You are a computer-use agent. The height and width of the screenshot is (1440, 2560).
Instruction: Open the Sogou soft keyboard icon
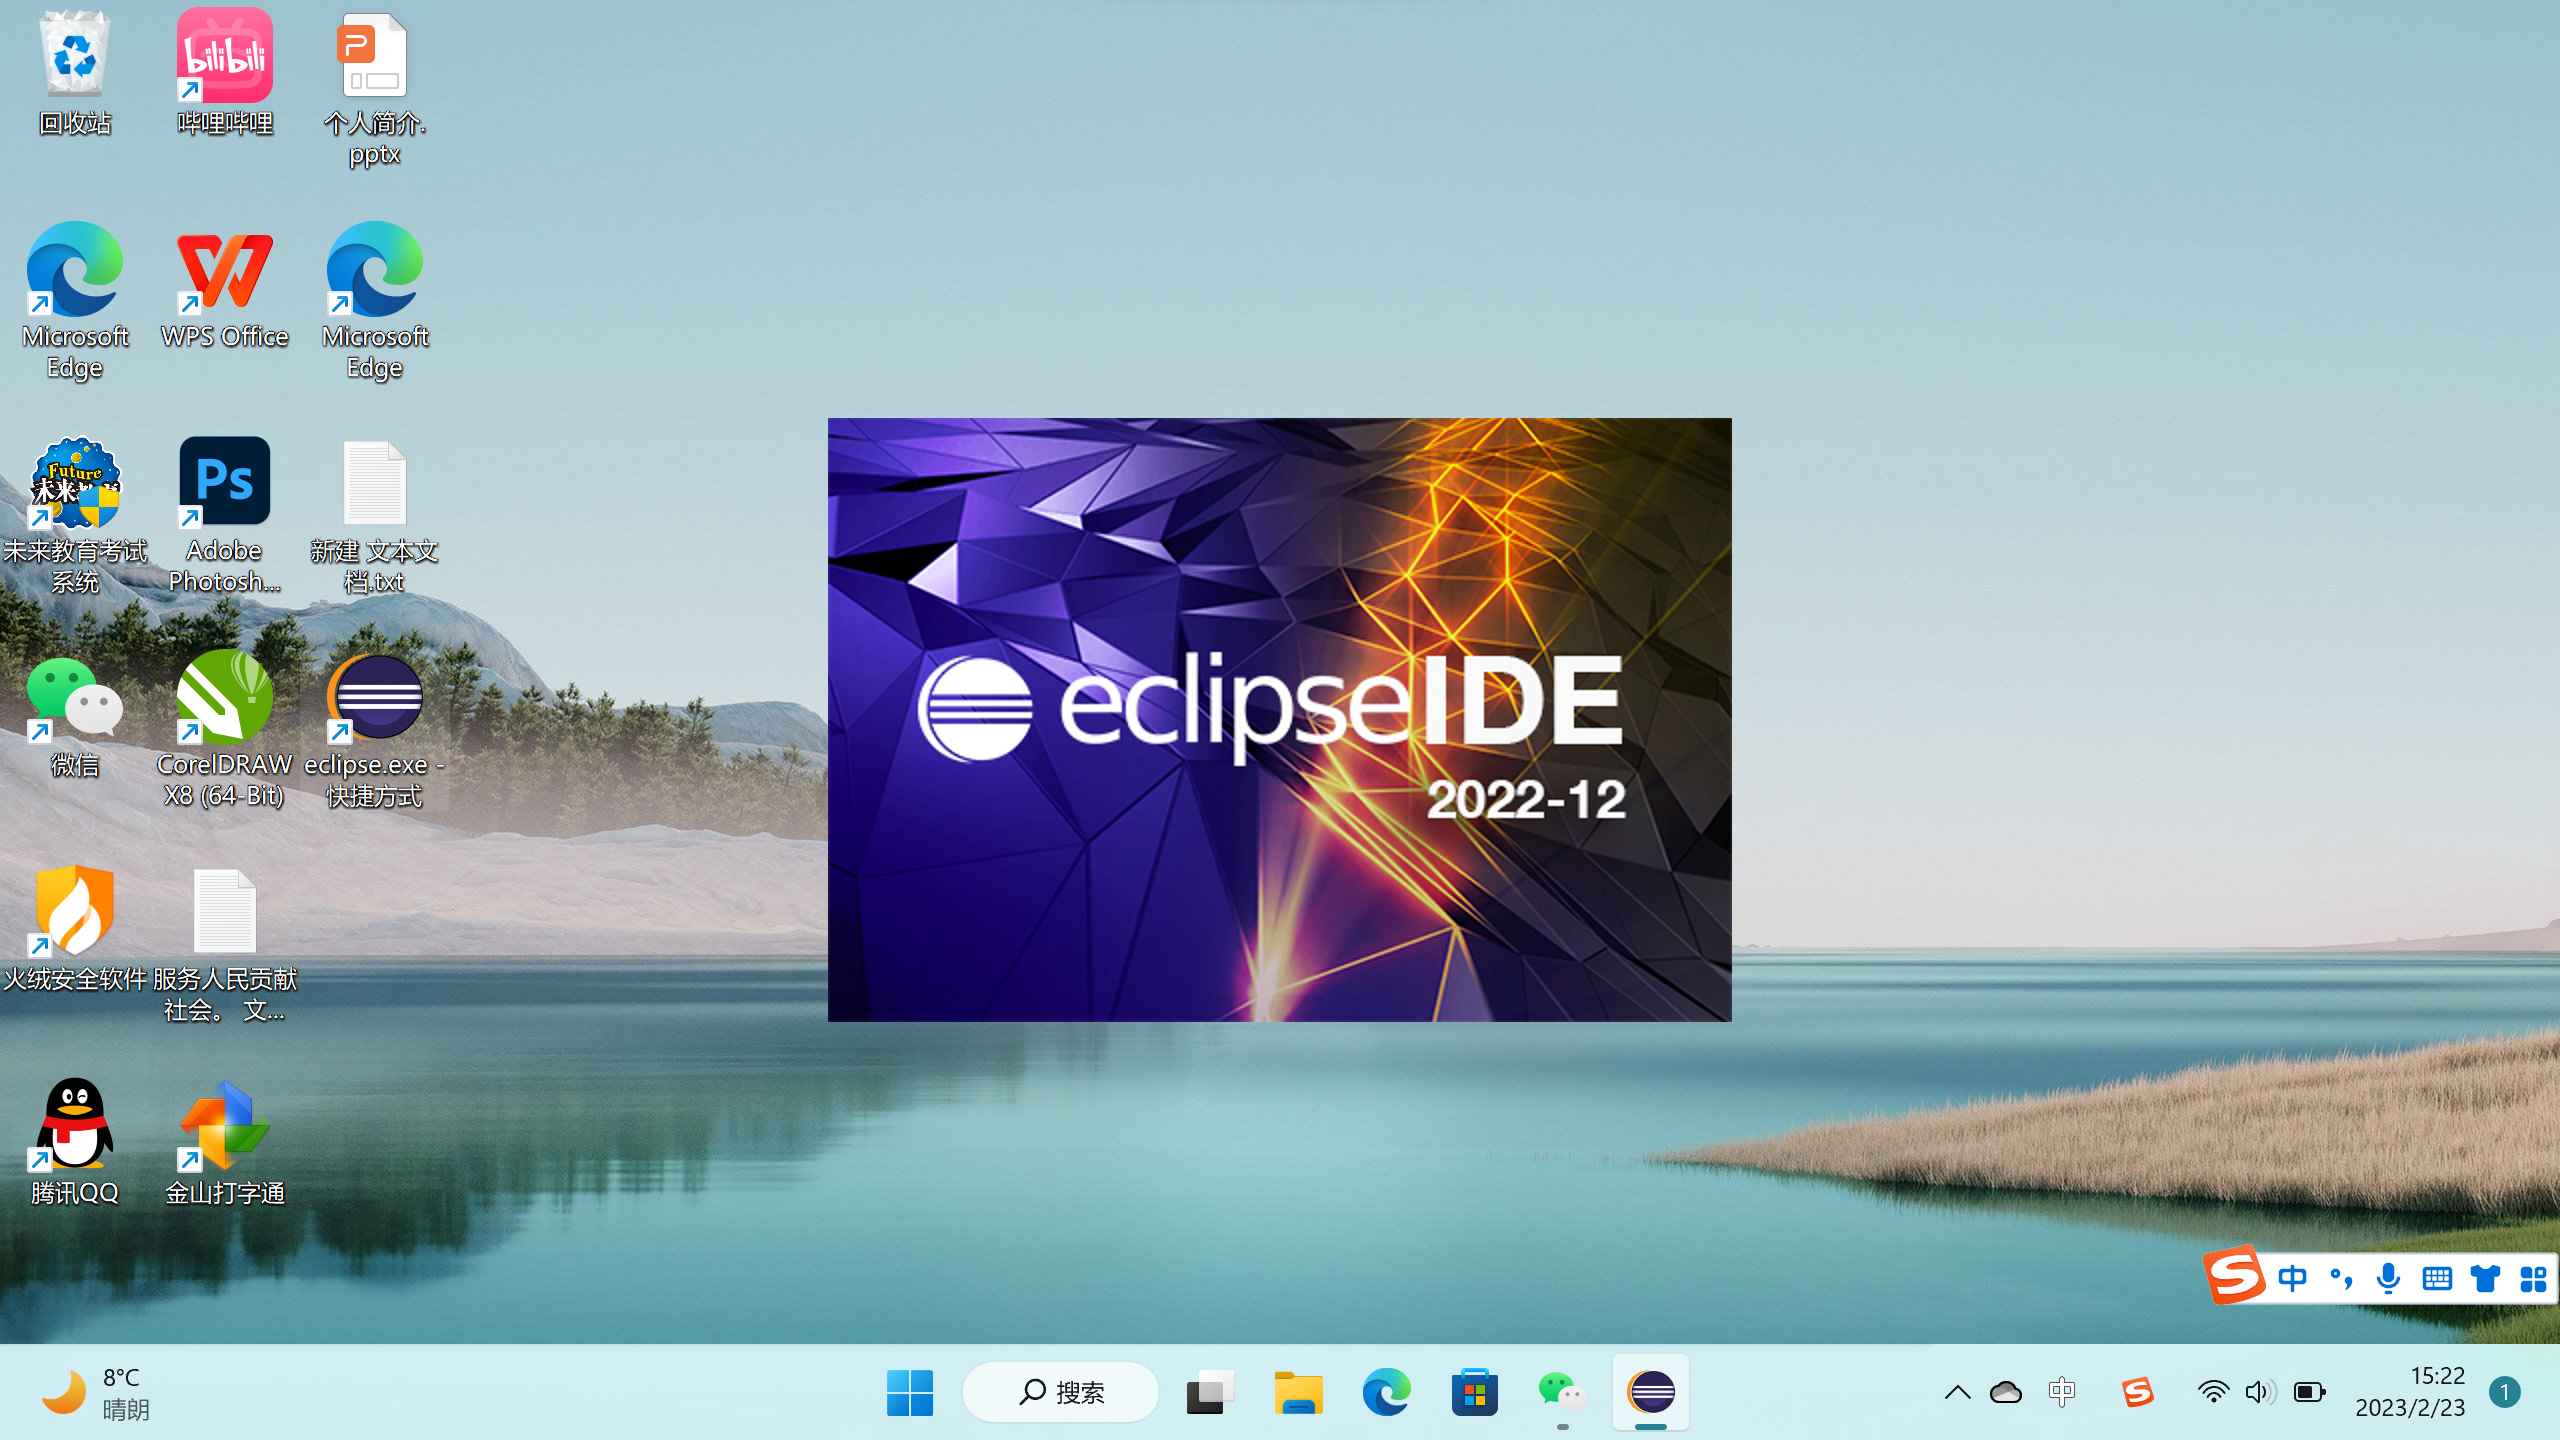[2437, 1278]
